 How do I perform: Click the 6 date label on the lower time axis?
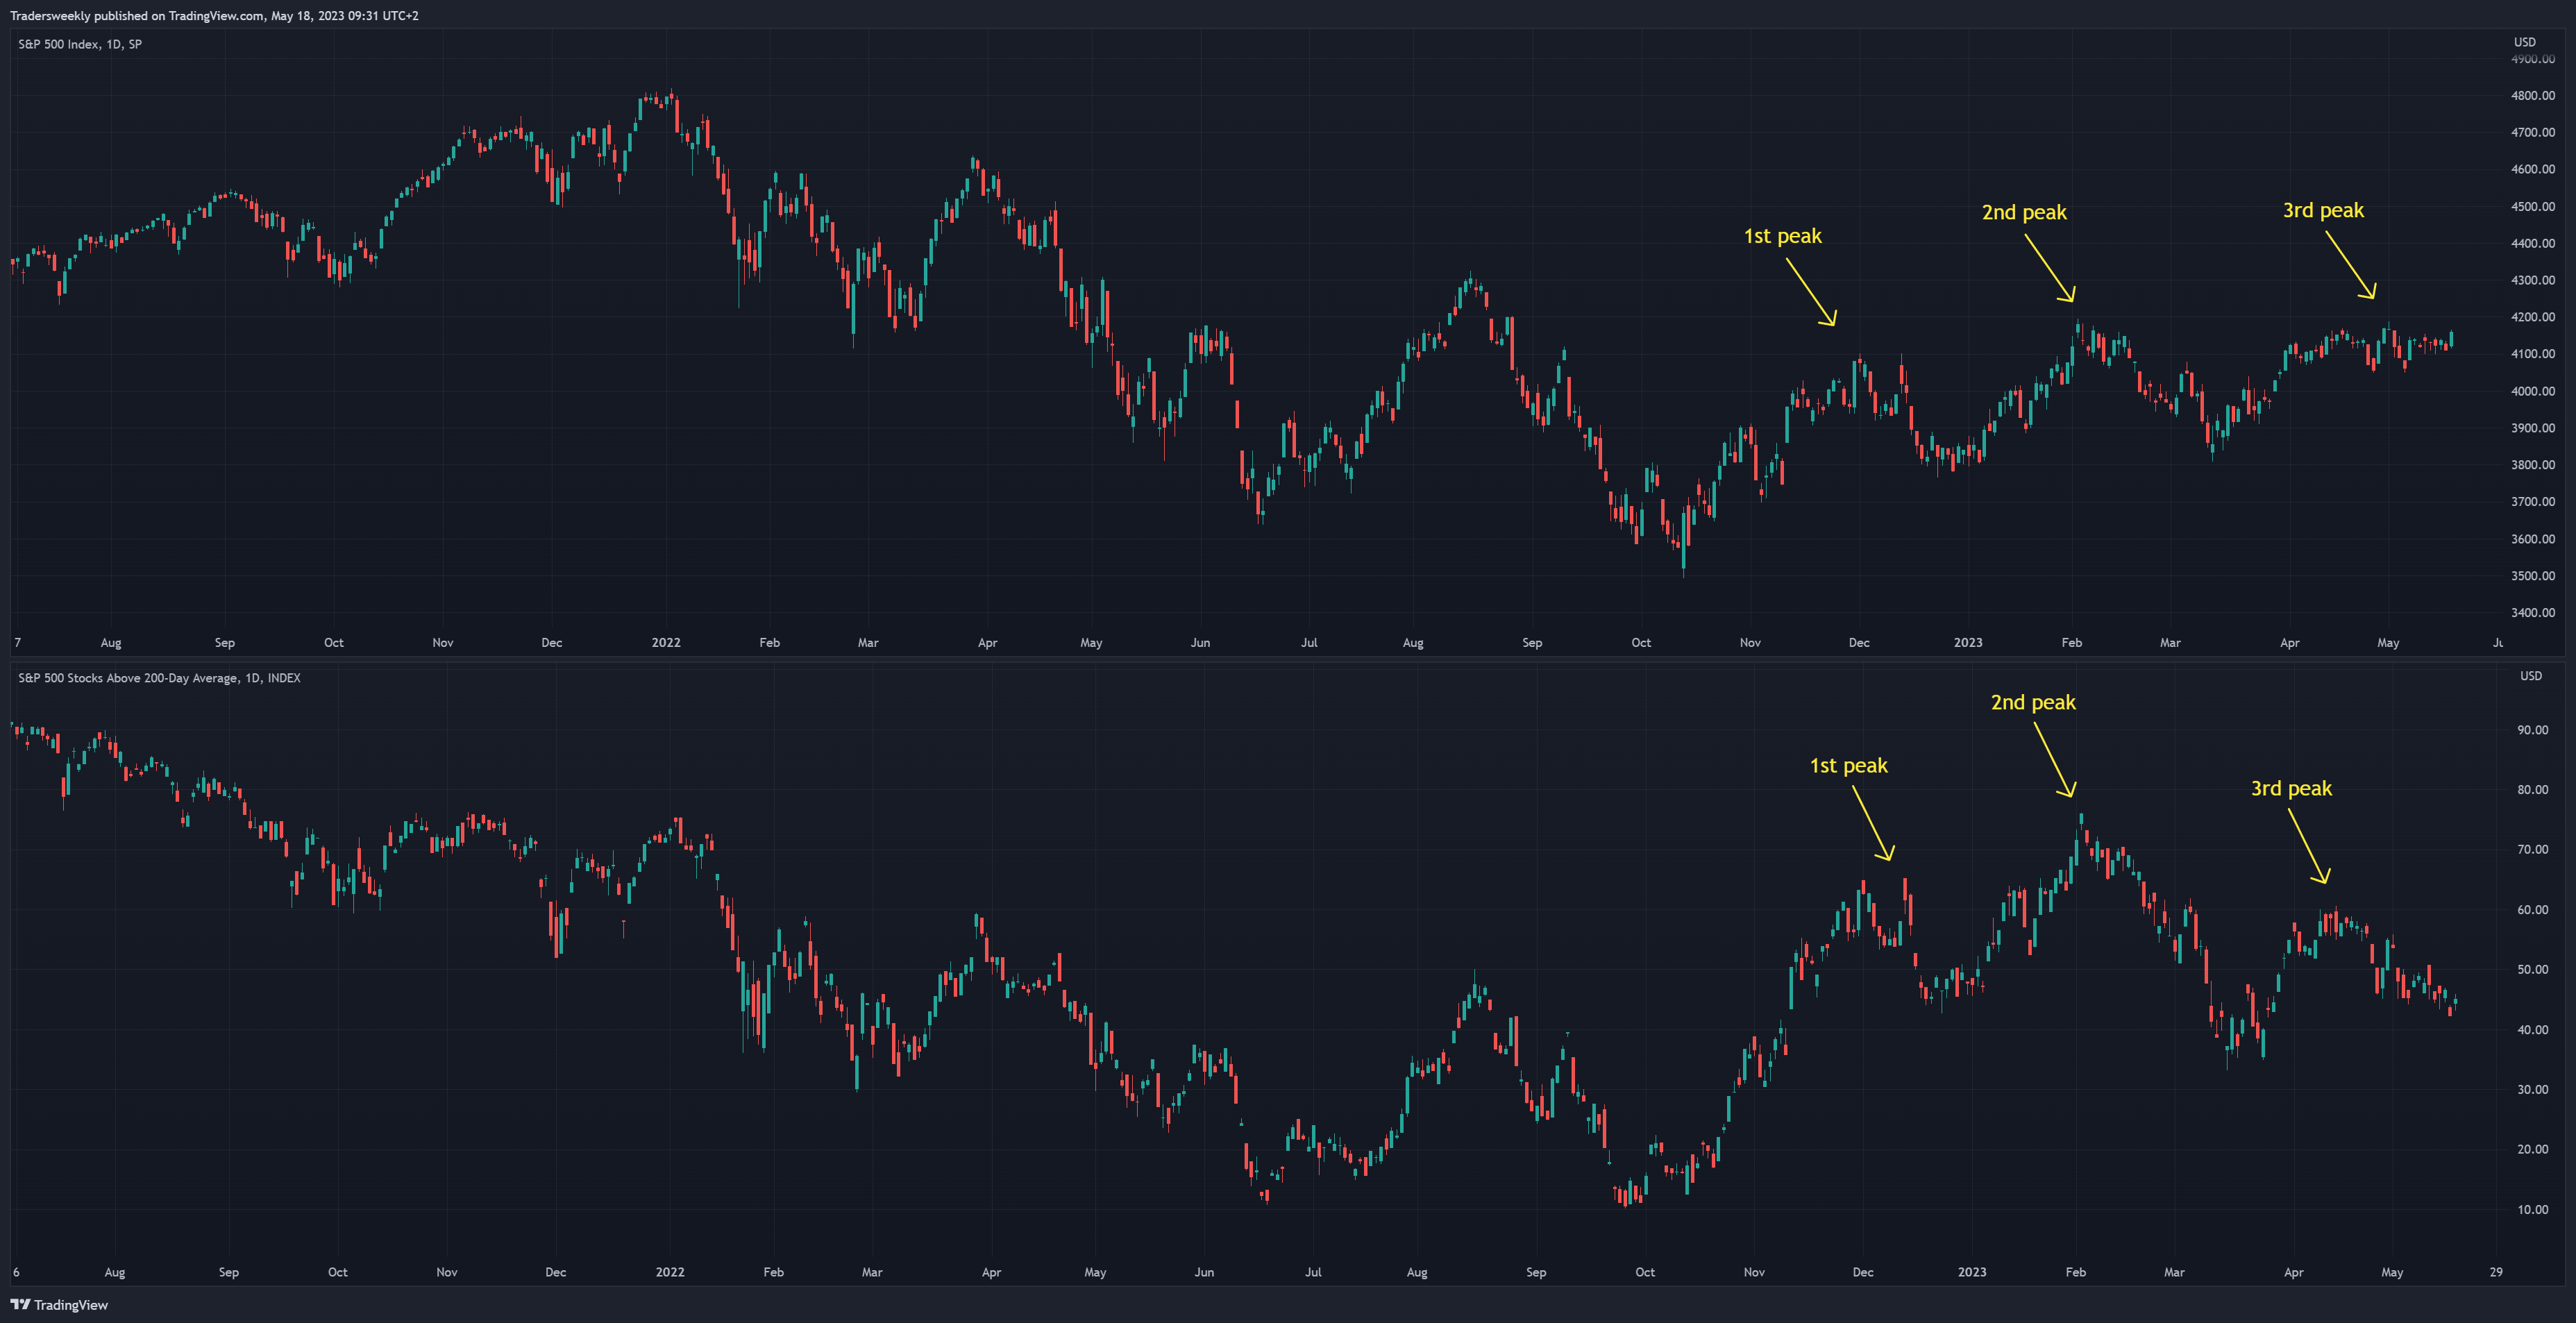16,1273
